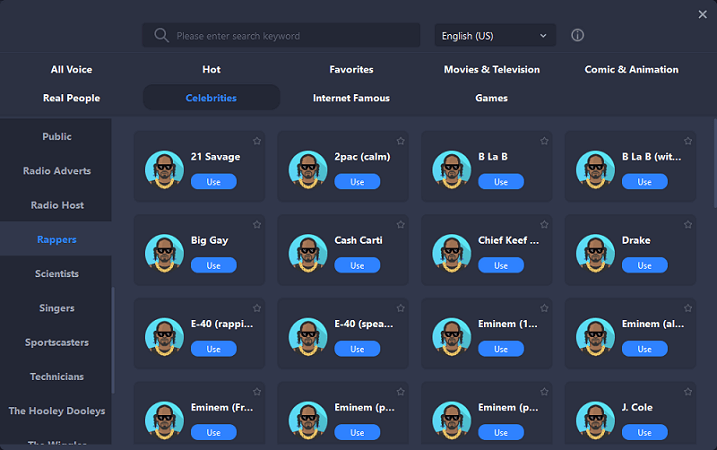
Task: Select the Big Gay avatar
Action: (x=165, y=253)
